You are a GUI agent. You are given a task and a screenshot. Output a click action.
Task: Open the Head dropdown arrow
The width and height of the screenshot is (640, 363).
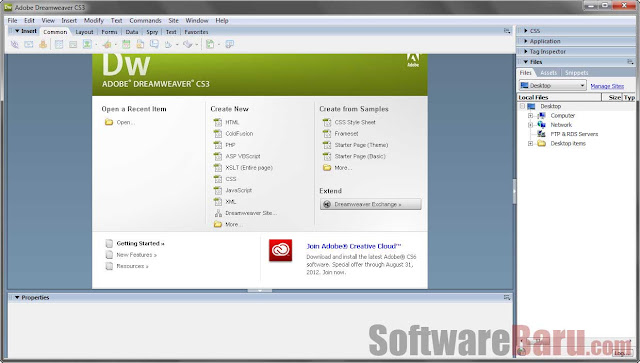tap(177, 45)
